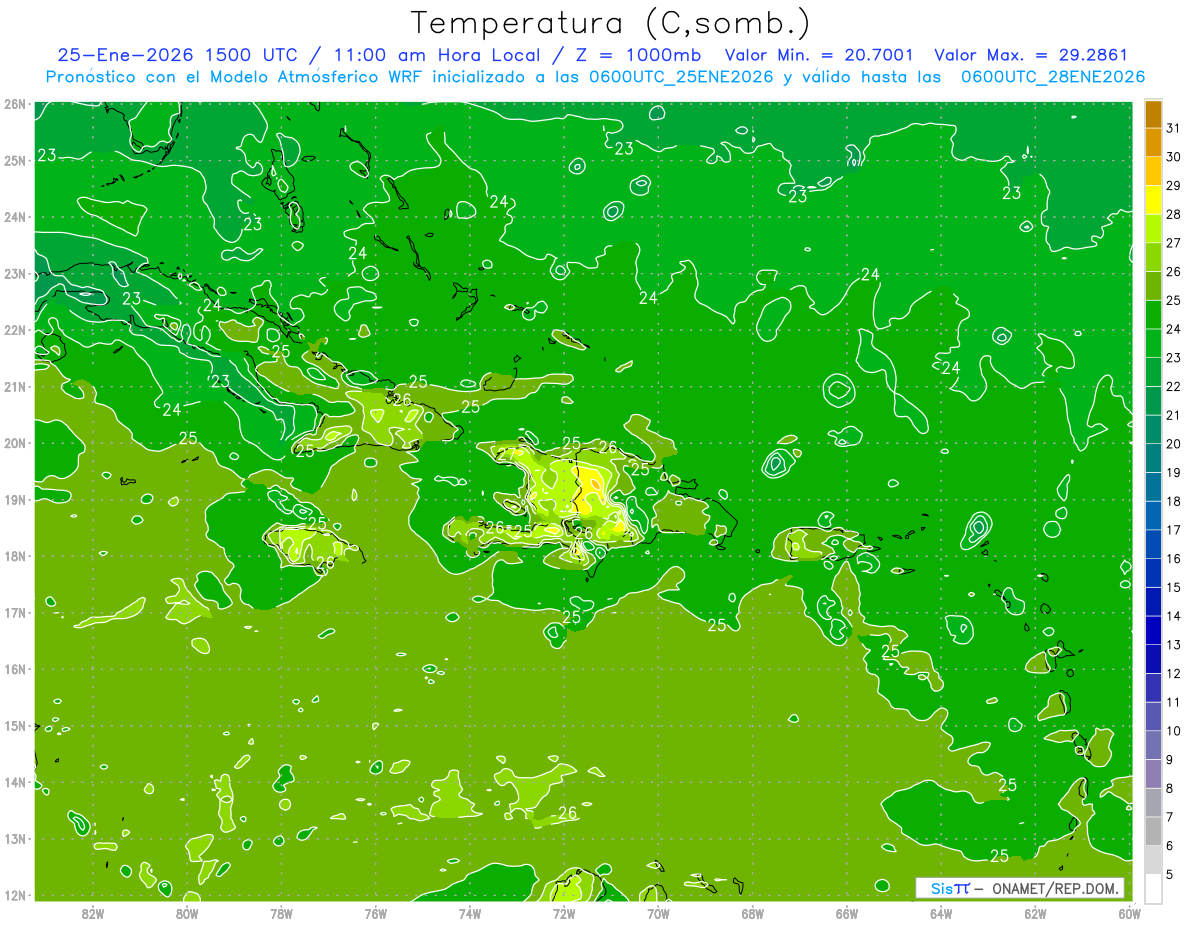Click the "Valor Min. = 20.7001" value
The image size is (1200, 927).
[819, 55]
